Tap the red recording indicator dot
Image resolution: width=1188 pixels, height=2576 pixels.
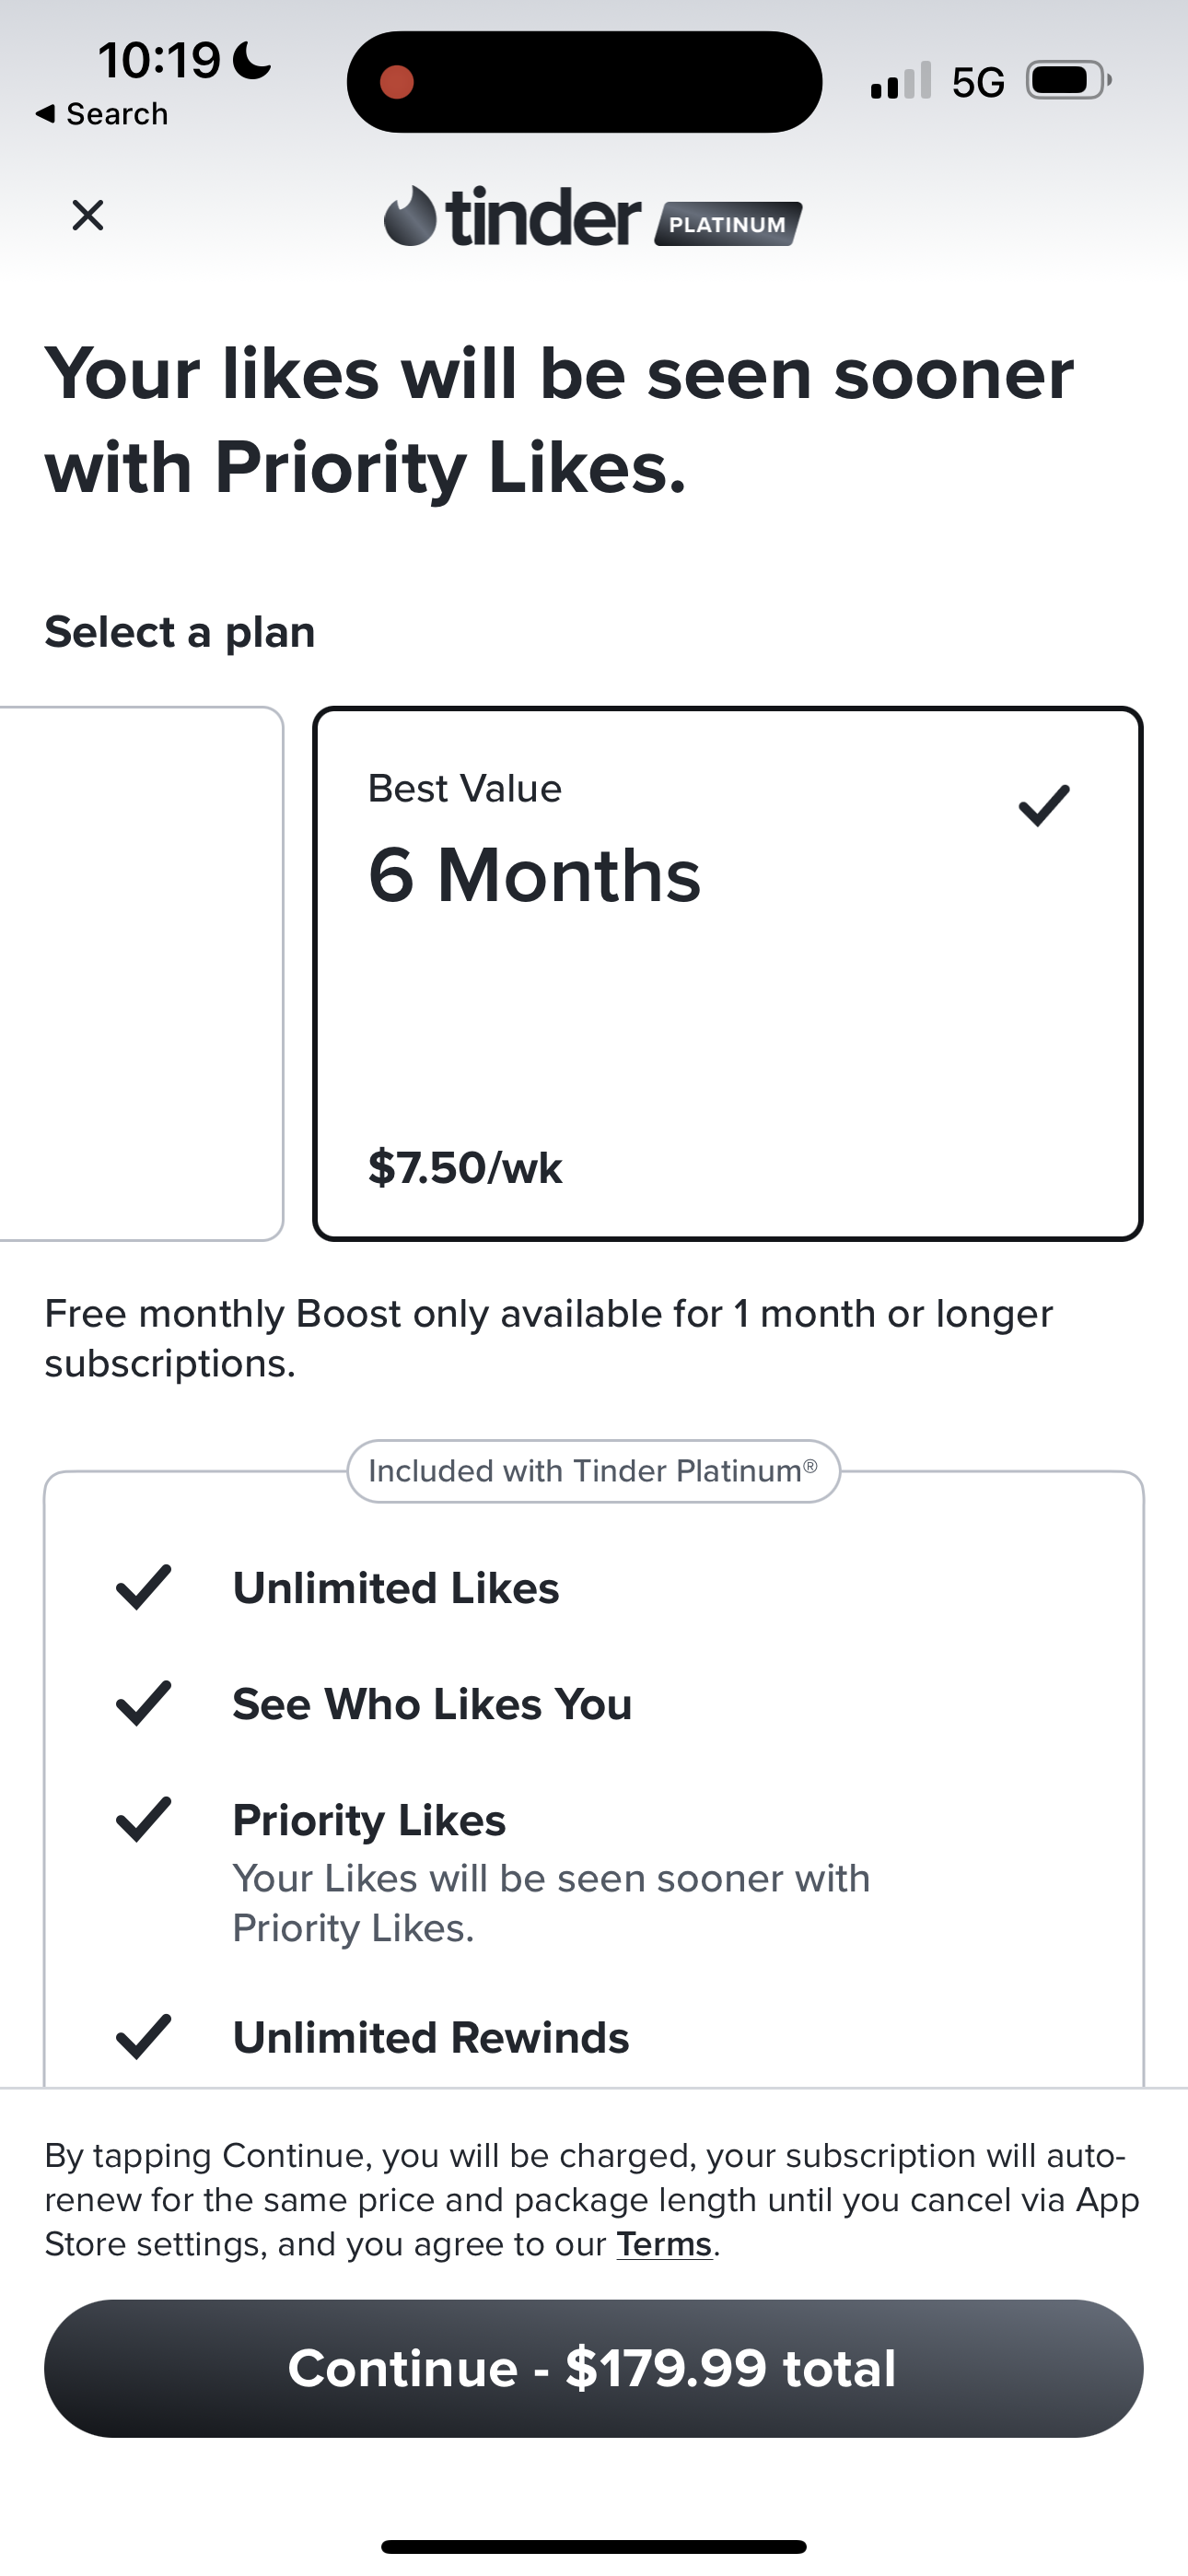[397, 82]
